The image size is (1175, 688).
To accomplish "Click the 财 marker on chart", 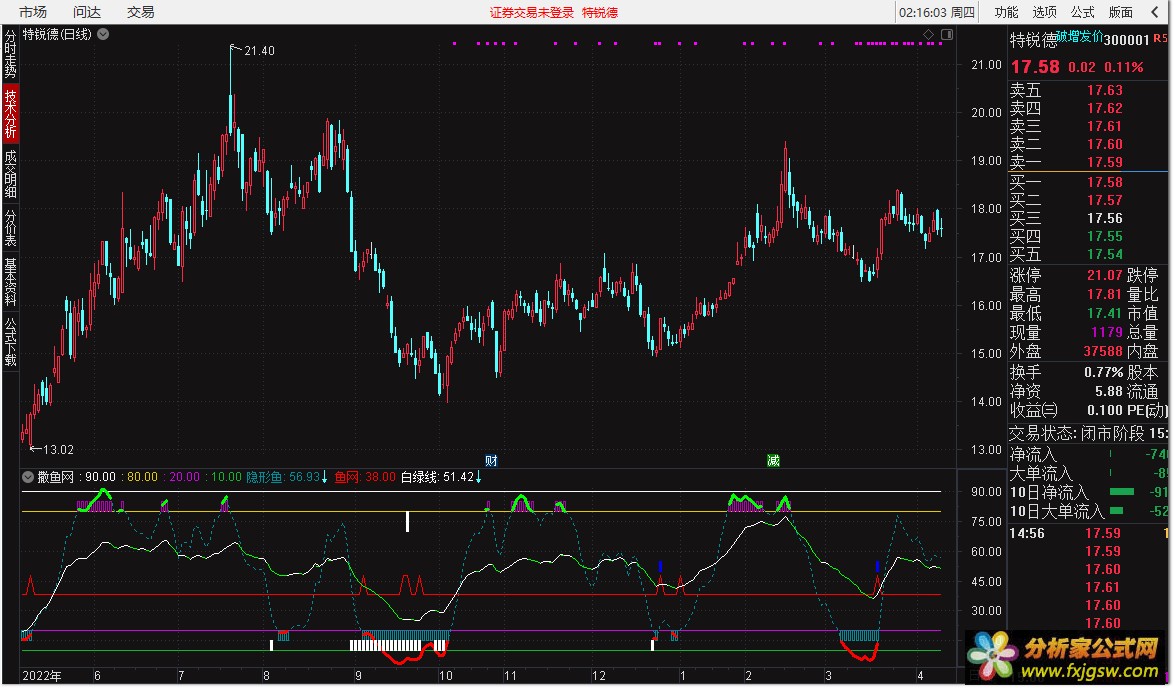I will [x=491, y=460].
